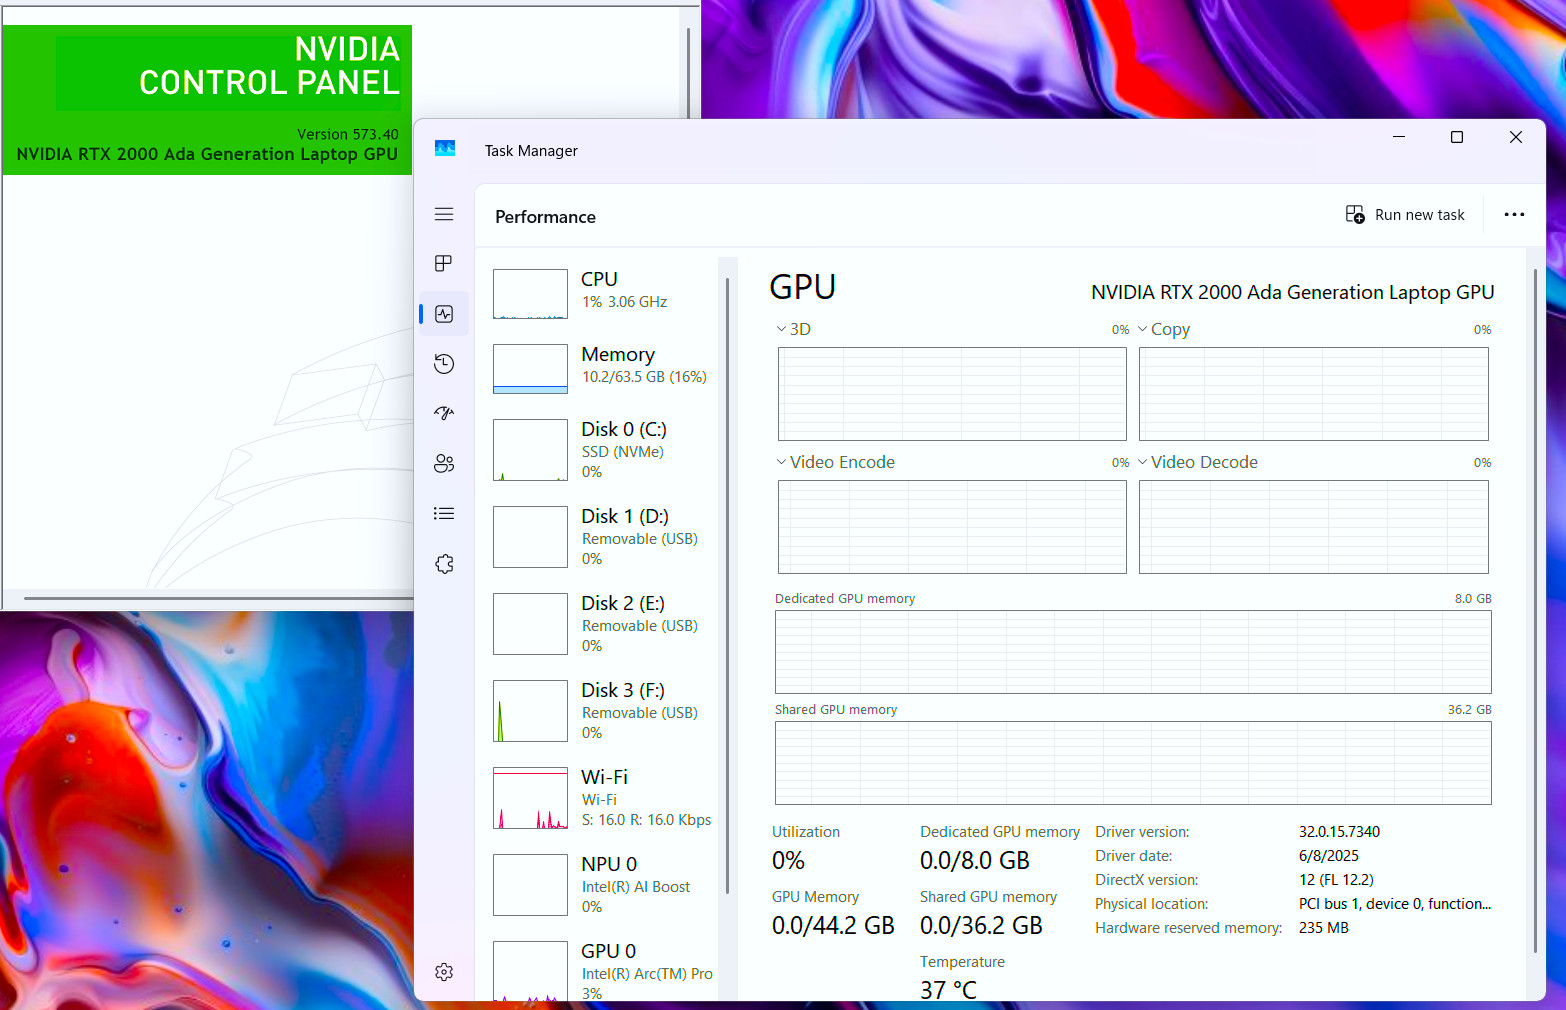Open the Startup apps page icon
Viewport: 1566px width, 1010px height.
tap(444, 413)
